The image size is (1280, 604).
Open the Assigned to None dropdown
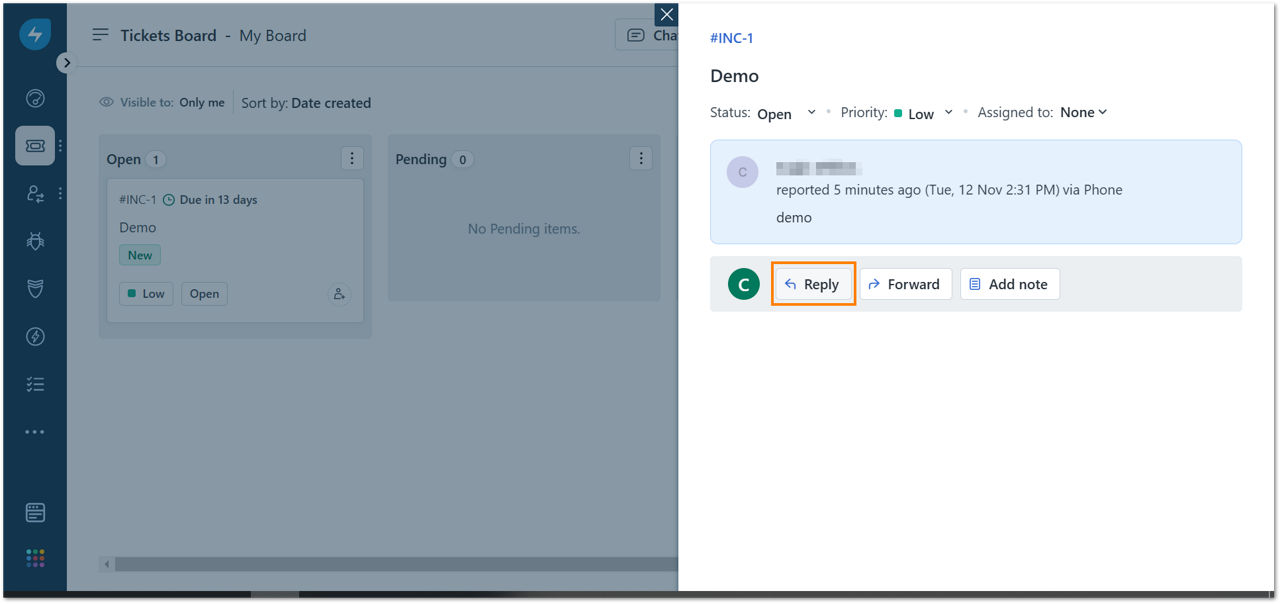tap(1084, 112)
